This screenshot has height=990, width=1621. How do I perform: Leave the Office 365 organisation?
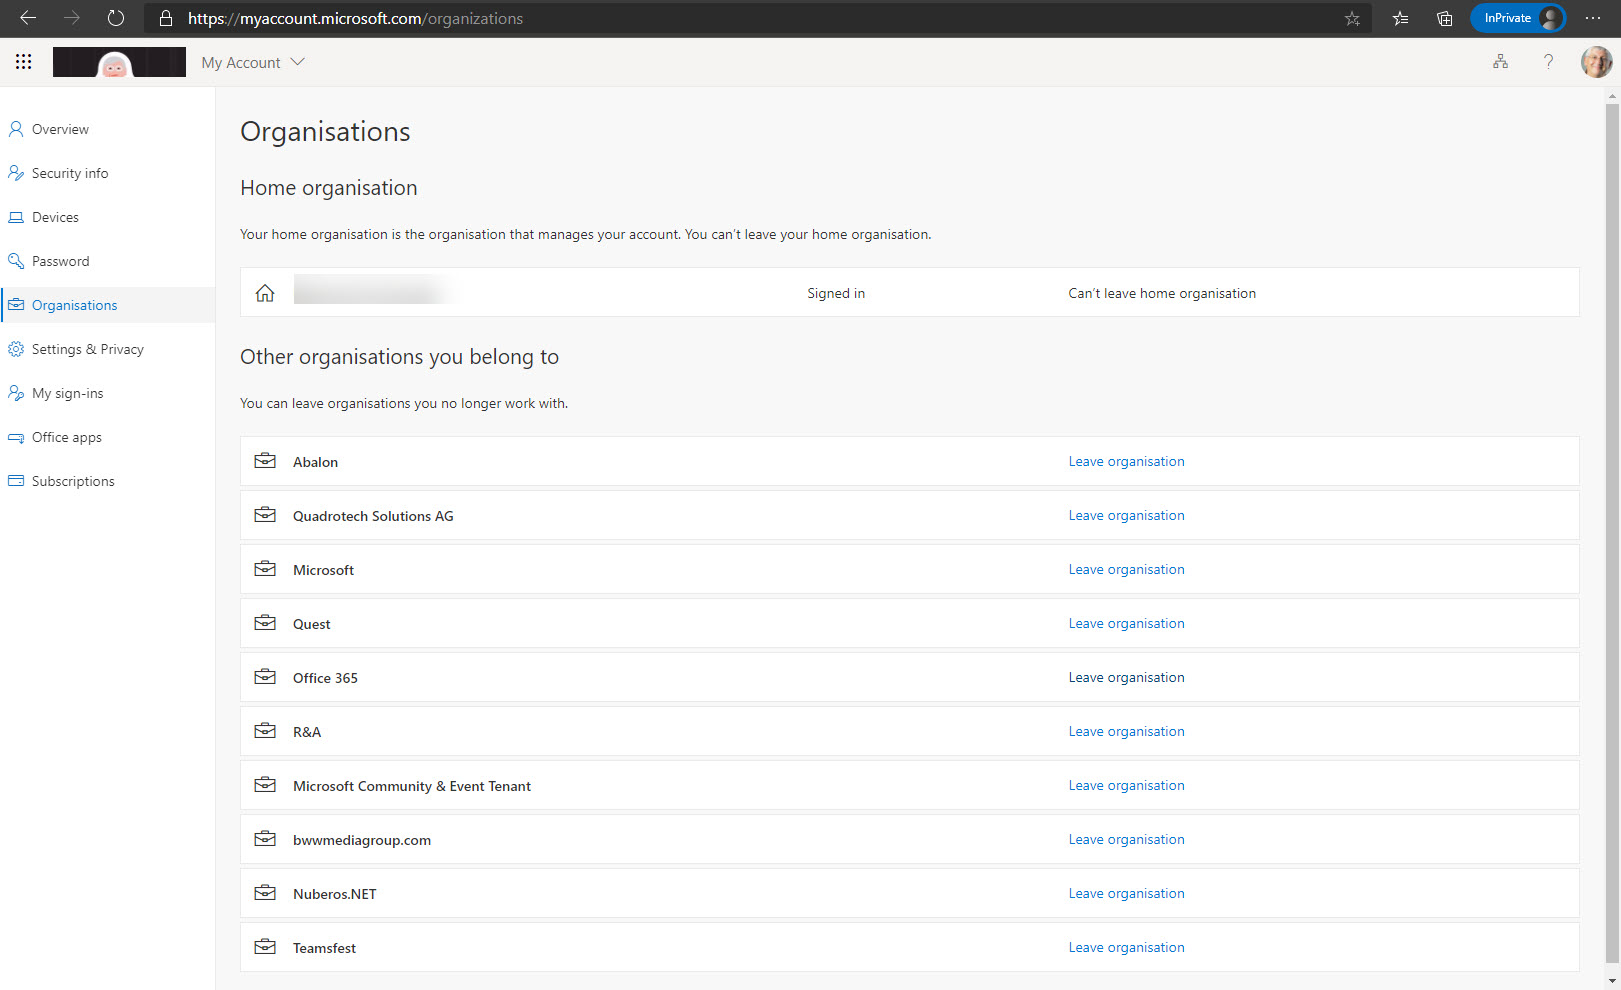click(1126, 677)
